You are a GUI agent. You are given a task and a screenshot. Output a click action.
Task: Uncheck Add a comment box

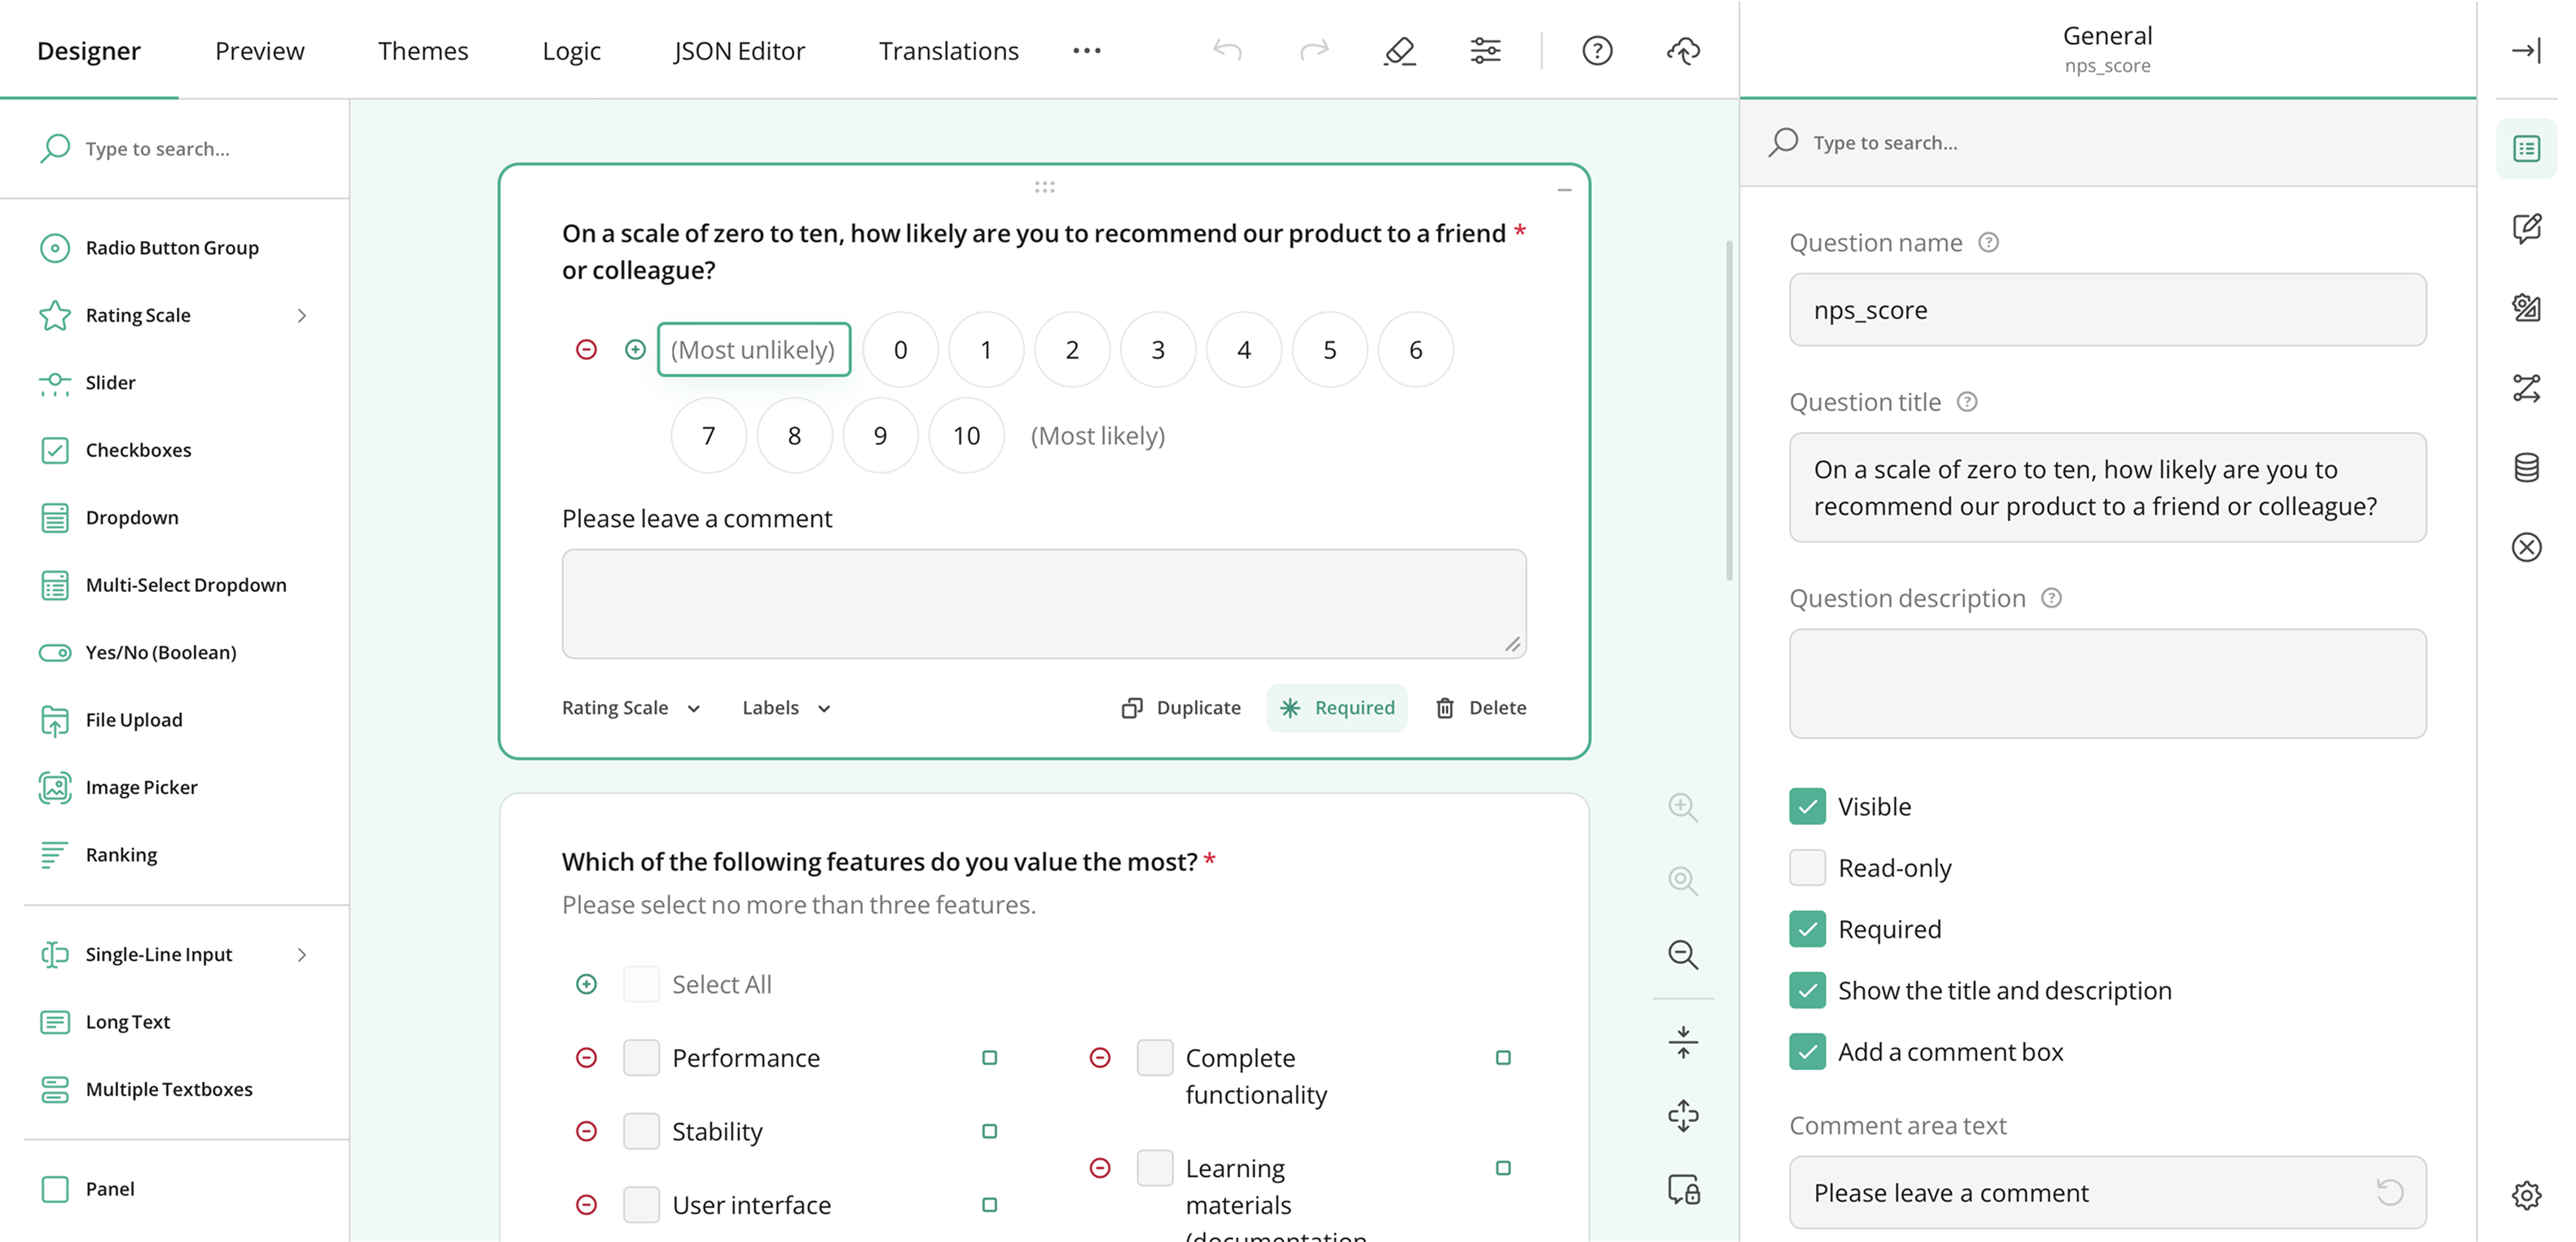pyautogui.click(x=1807, y=1051)
